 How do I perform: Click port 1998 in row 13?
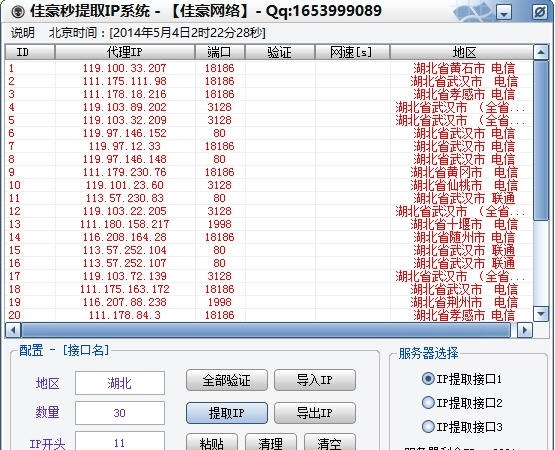[219, 224]
